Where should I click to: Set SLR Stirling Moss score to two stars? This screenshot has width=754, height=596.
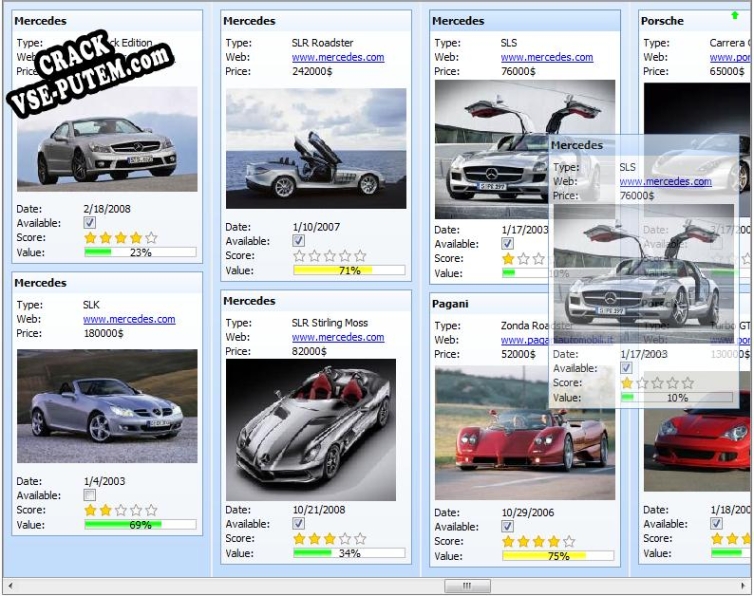pyautogui.click(x=314, y=539)
